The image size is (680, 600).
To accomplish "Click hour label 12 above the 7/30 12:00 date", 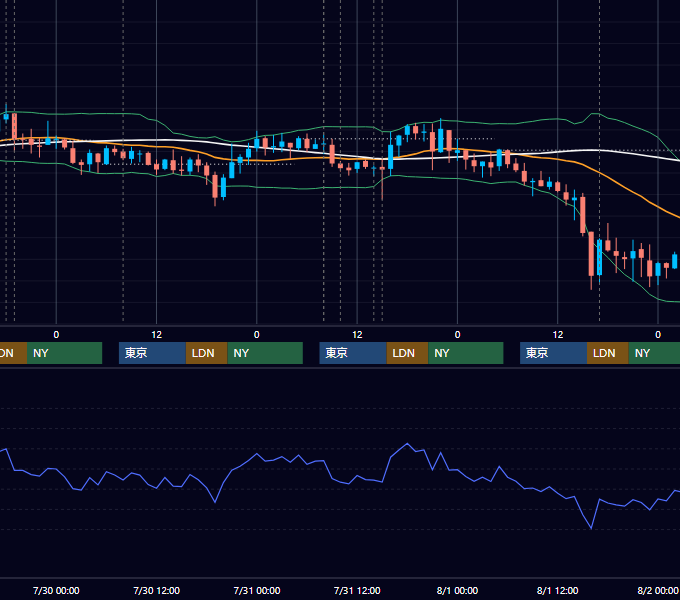I will [157, 335].
